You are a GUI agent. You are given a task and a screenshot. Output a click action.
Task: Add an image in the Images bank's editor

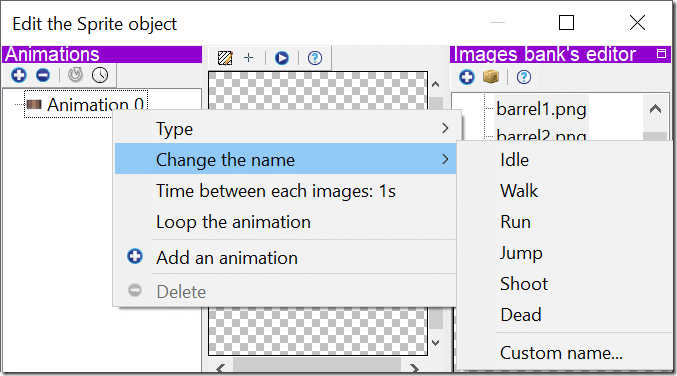point(467,77)
